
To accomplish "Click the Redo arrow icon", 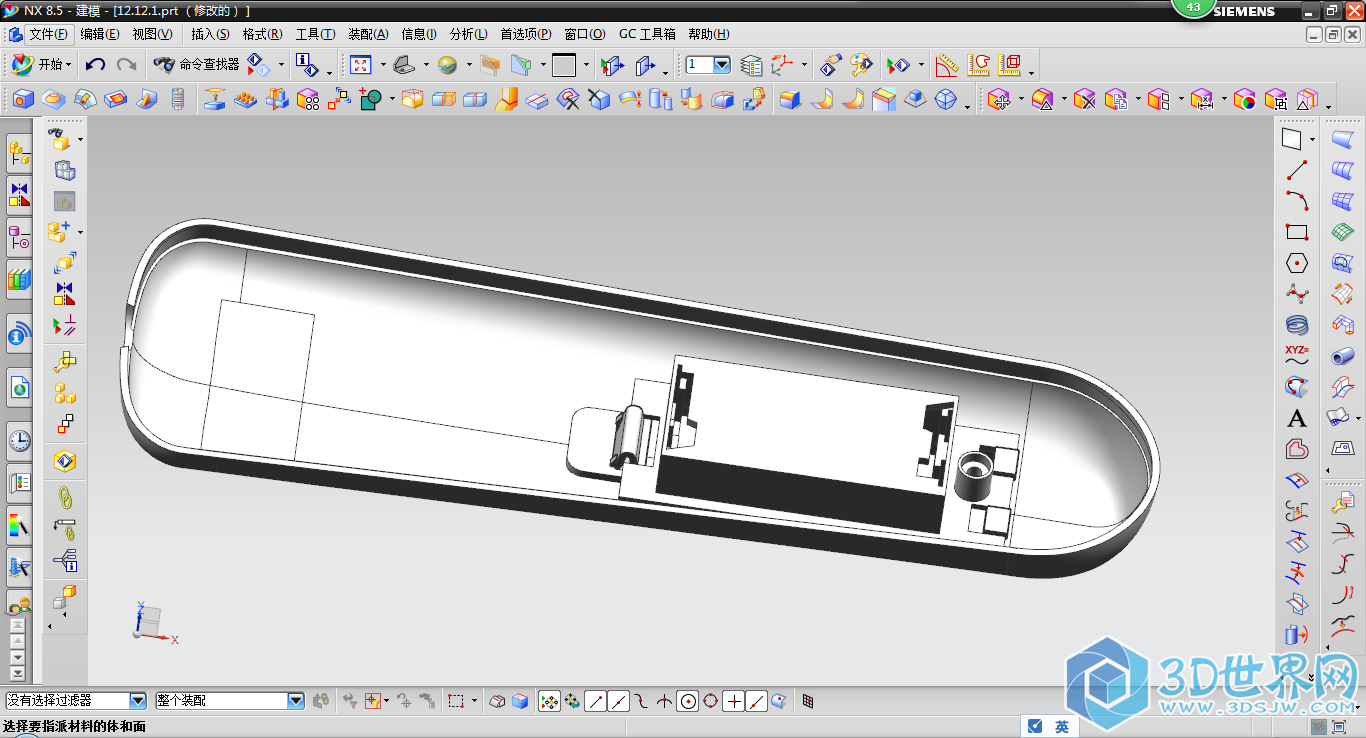I will pos(126,65).
